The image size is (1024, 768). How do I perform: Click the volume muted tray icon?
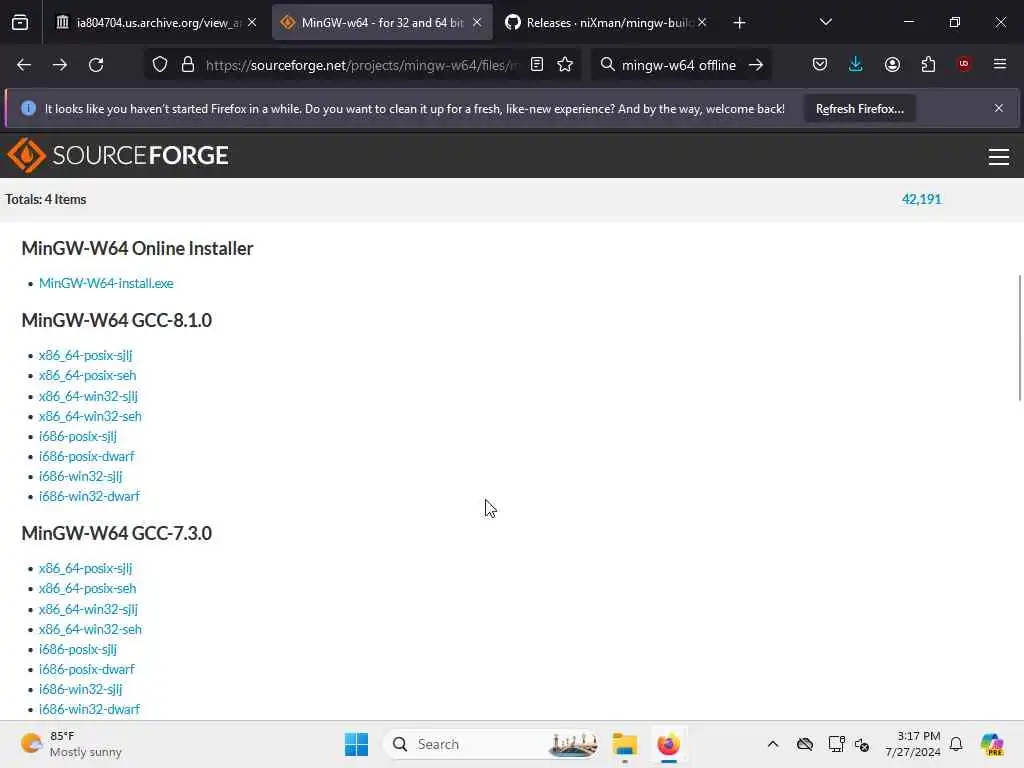pyautogui.click(x=862, y=744)
